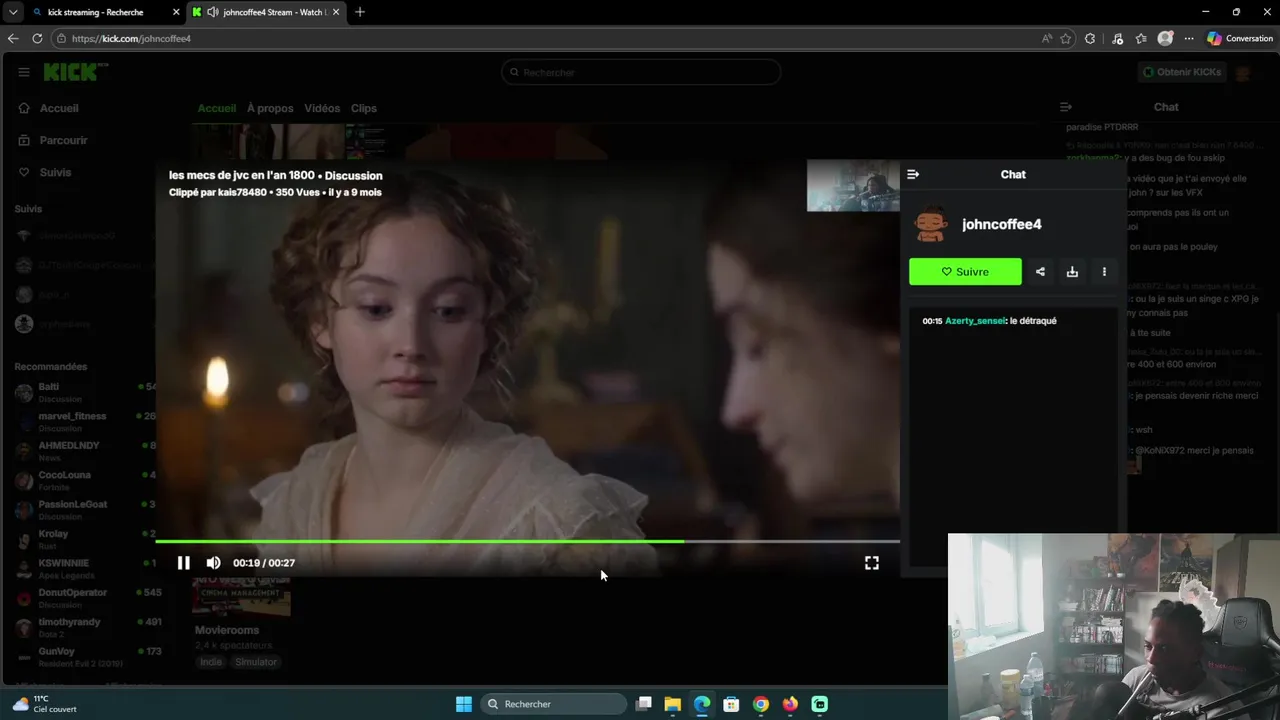Collapse the clip chat panel arrow icon
This screenshot has height=720, width=1280.
[x=913, y=174]
